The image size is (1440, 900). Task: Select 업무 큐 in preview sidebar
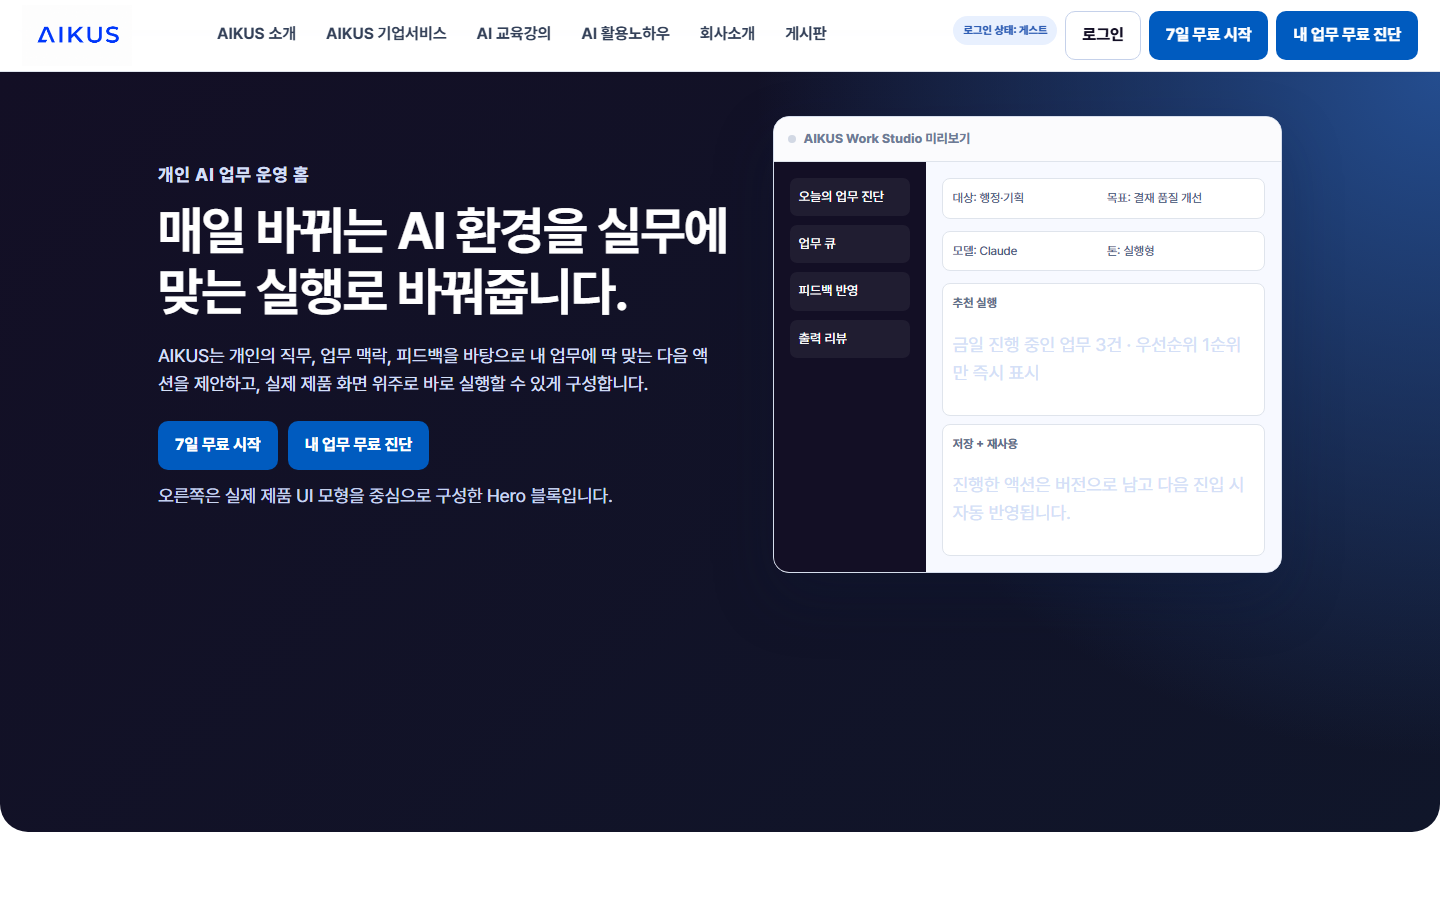tap(850, 244)
